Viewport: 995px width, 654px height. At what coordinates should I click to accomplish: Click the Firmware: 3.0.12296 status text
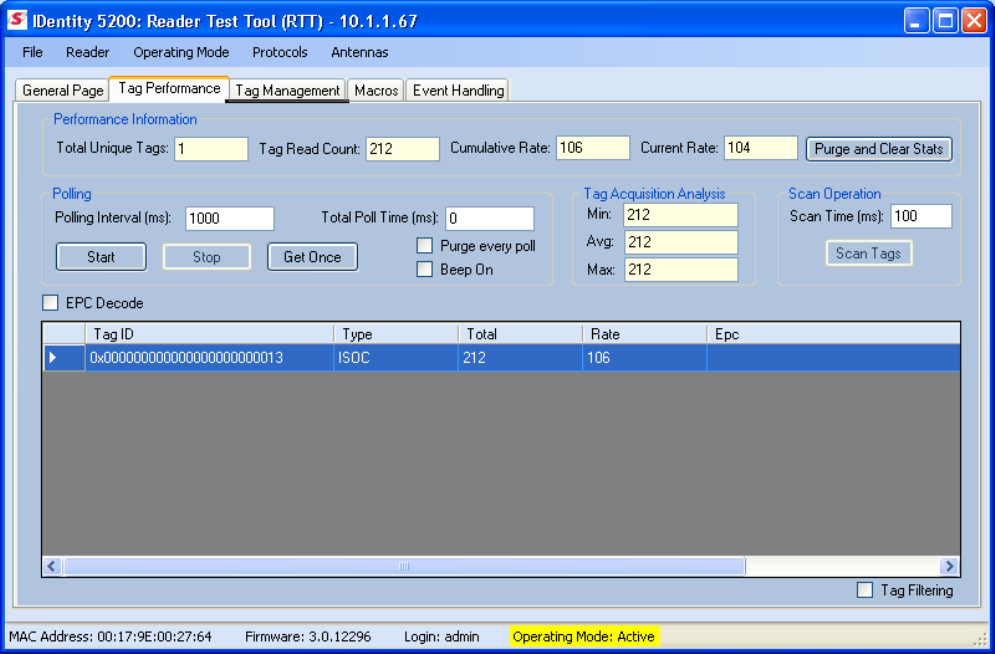coord(308,636)
